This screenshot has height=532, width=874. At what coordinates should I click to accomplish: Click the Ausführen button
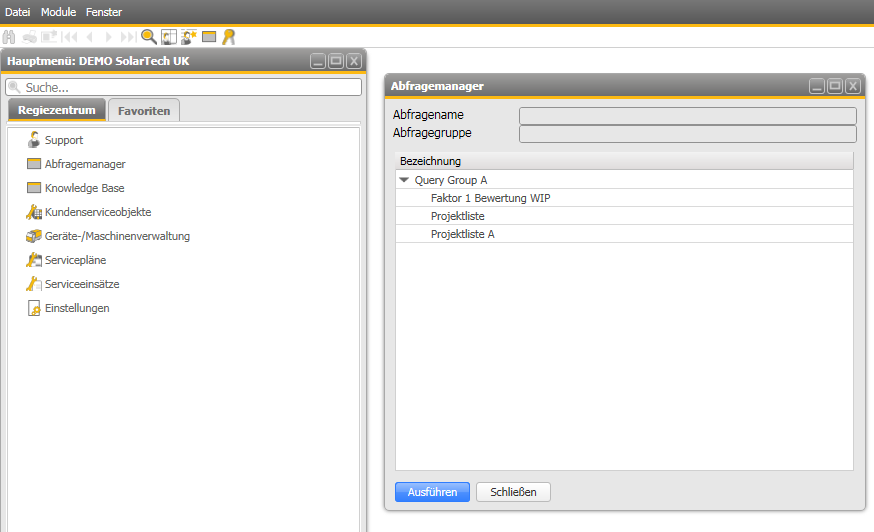[433, 492]
